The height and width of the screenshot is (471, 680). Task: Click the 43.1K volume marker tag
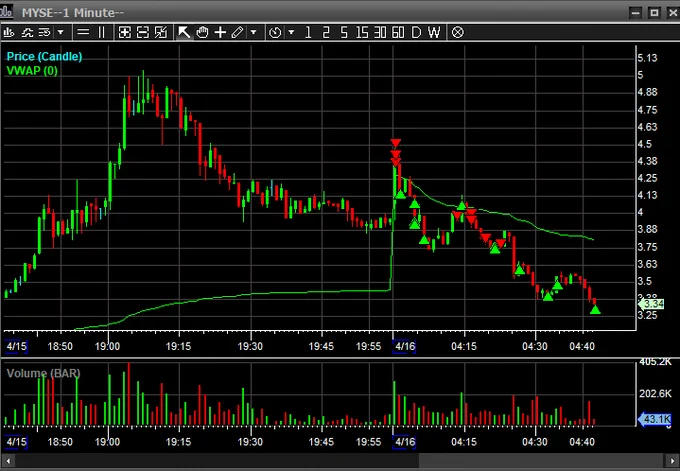point(655,419)
